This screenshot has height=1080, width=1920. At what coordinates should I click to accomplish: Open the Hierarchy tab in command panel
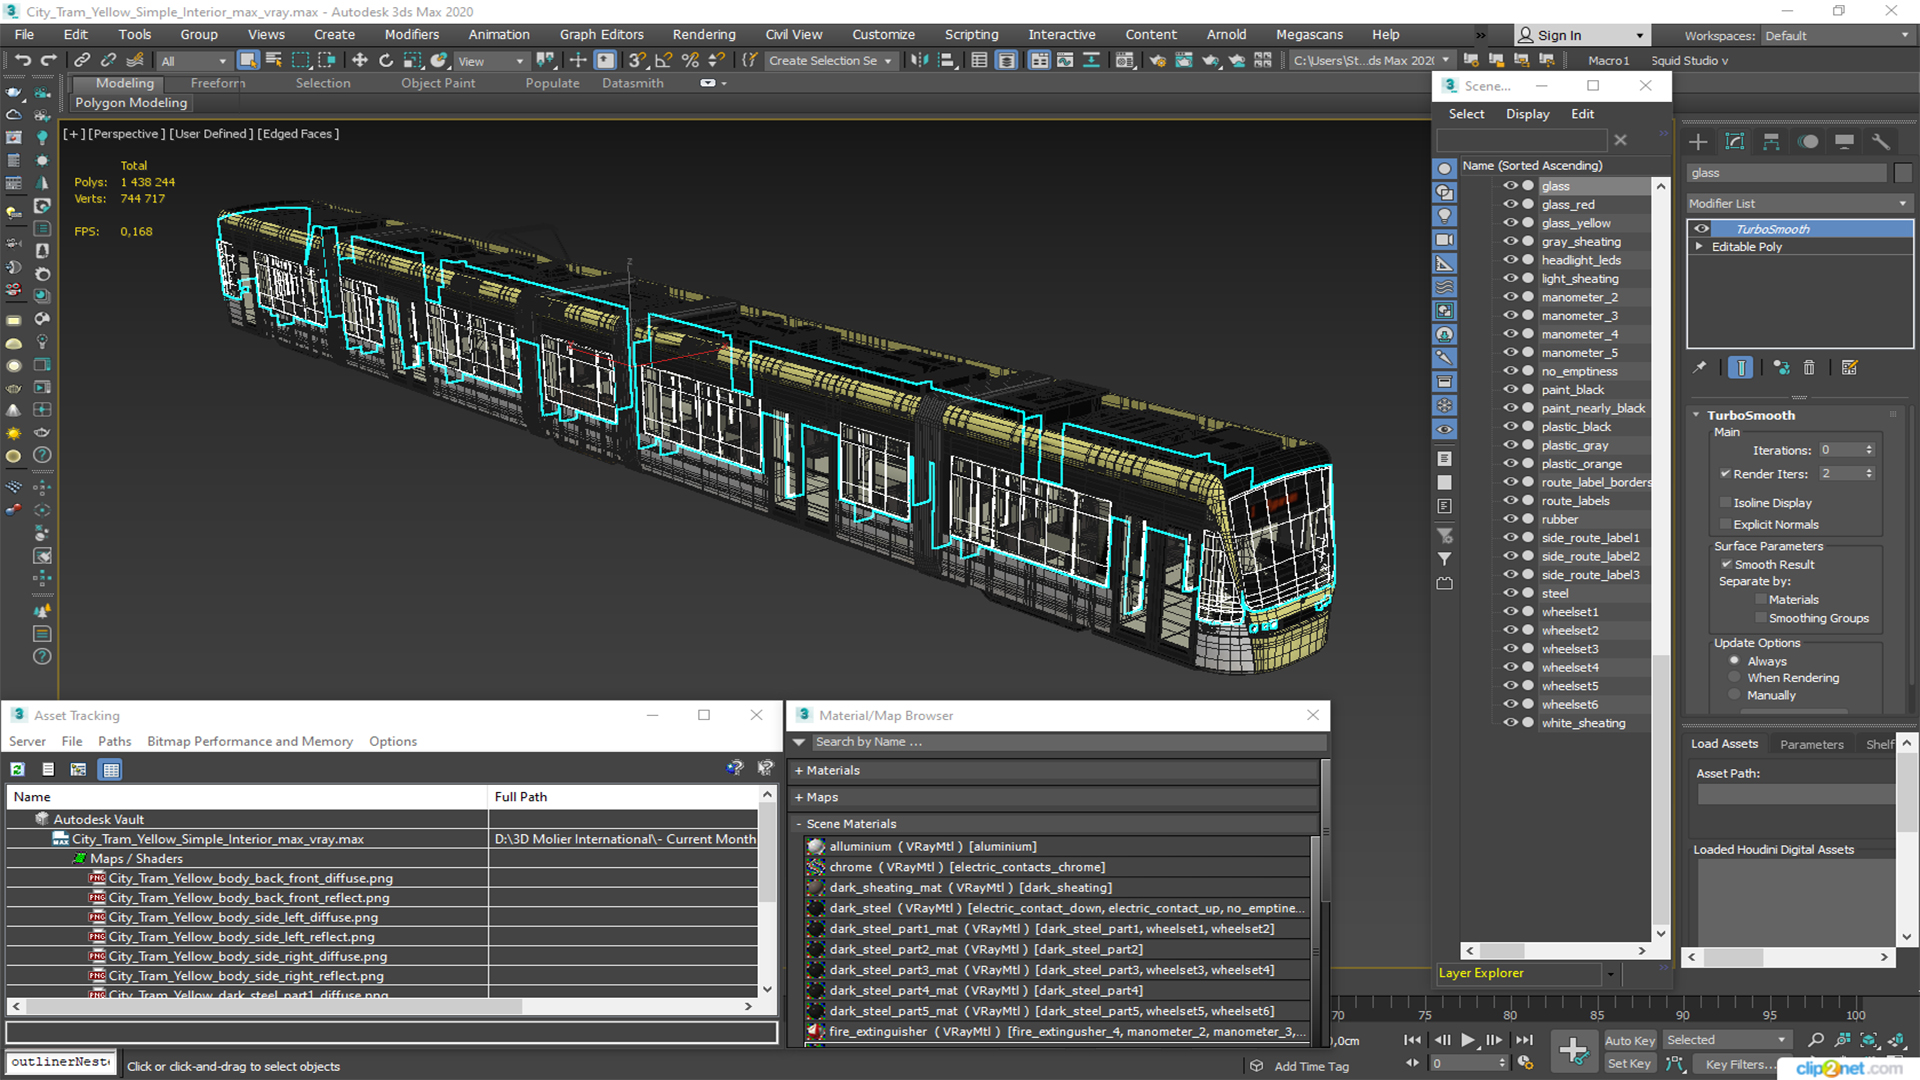[x=1771, y=142]
